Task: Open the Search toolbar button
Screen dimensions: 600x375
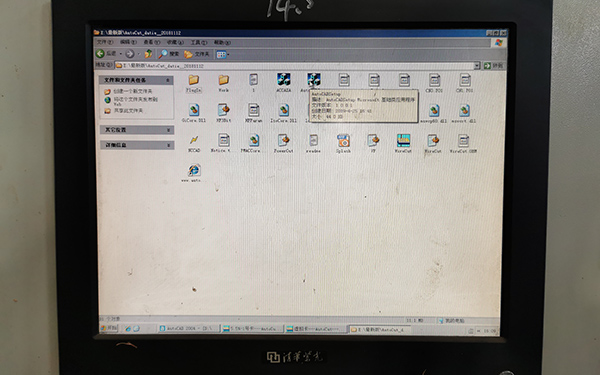Action: (169, 54)
